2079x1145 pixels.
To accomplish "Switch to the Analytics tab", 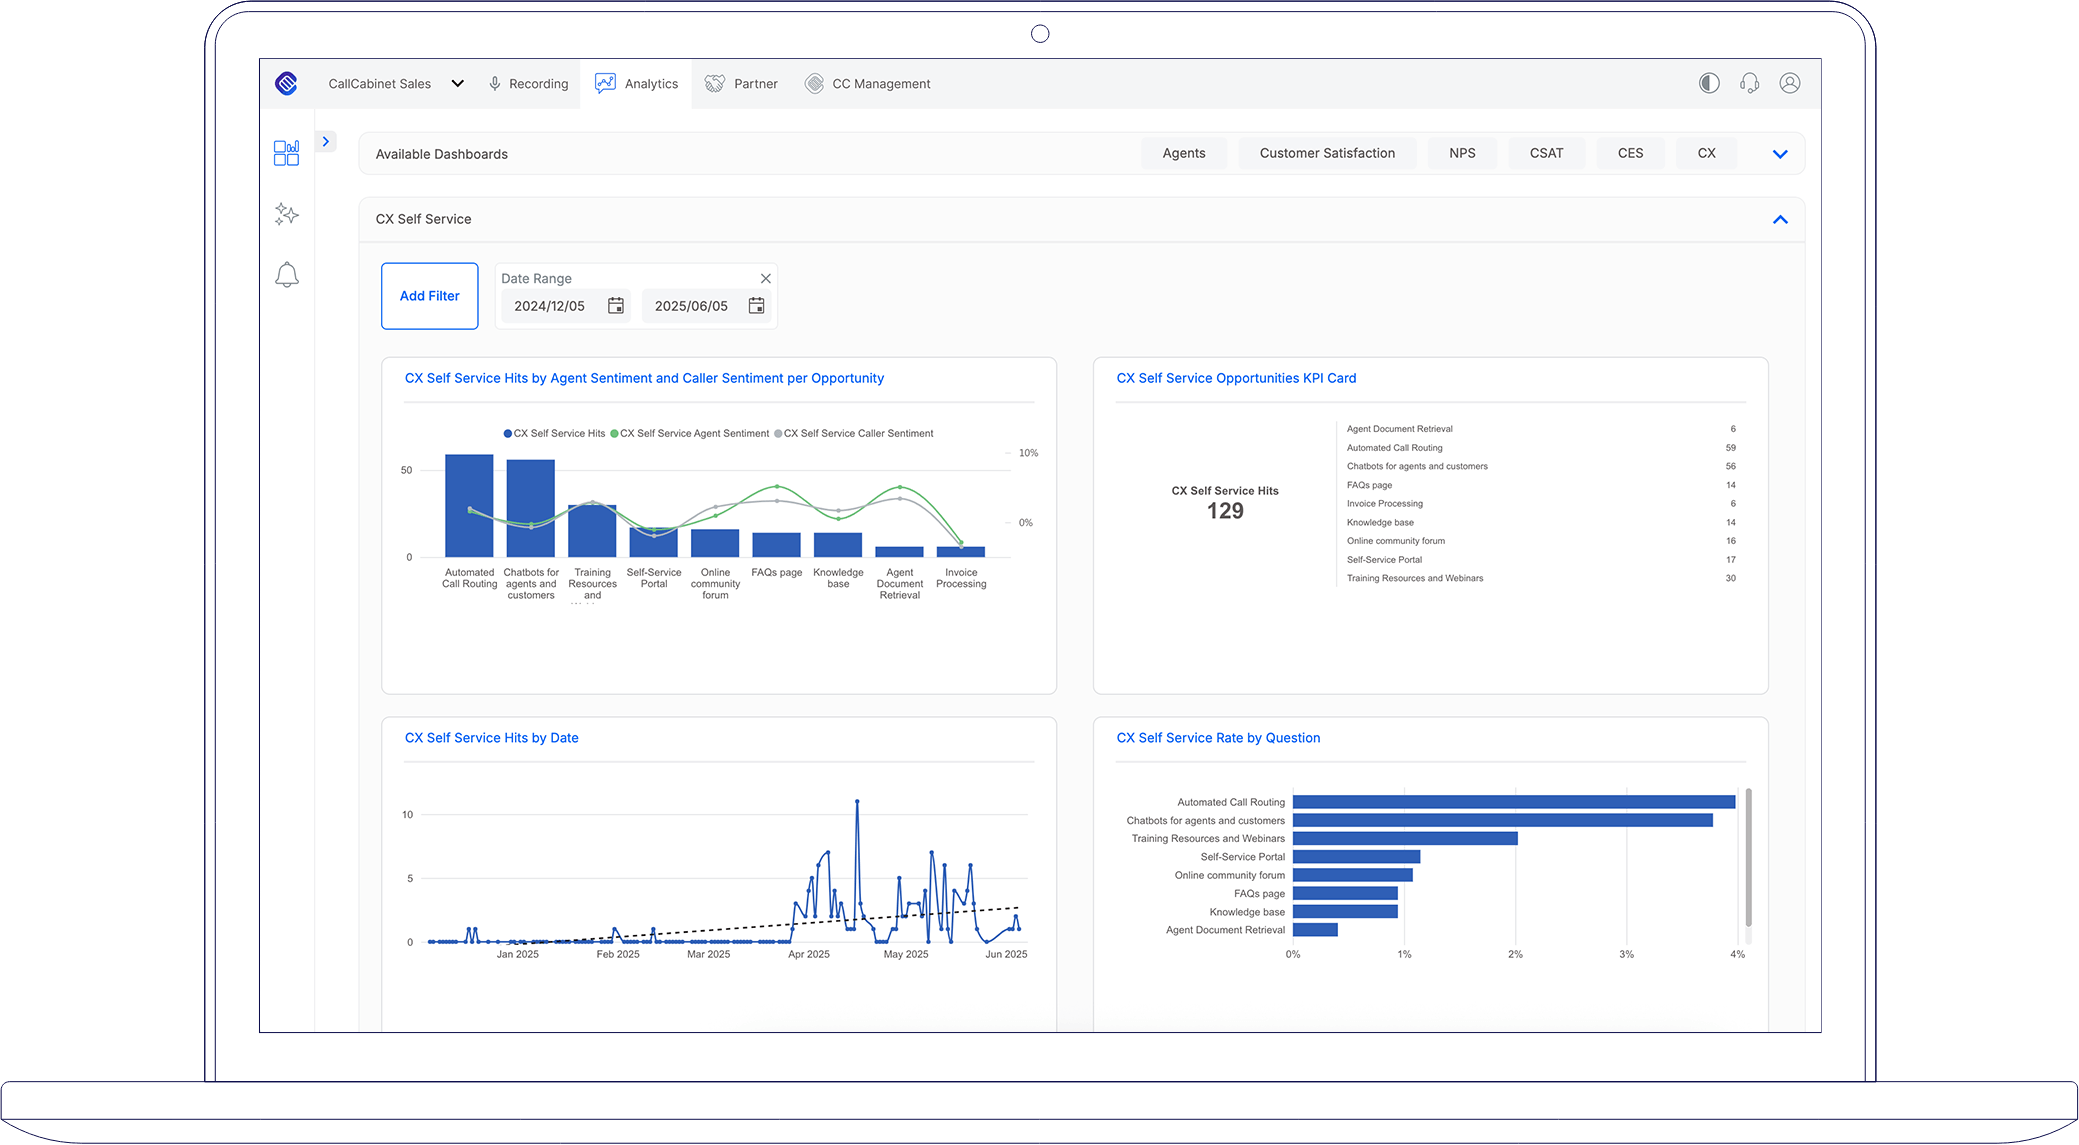I will coord(637,83).
